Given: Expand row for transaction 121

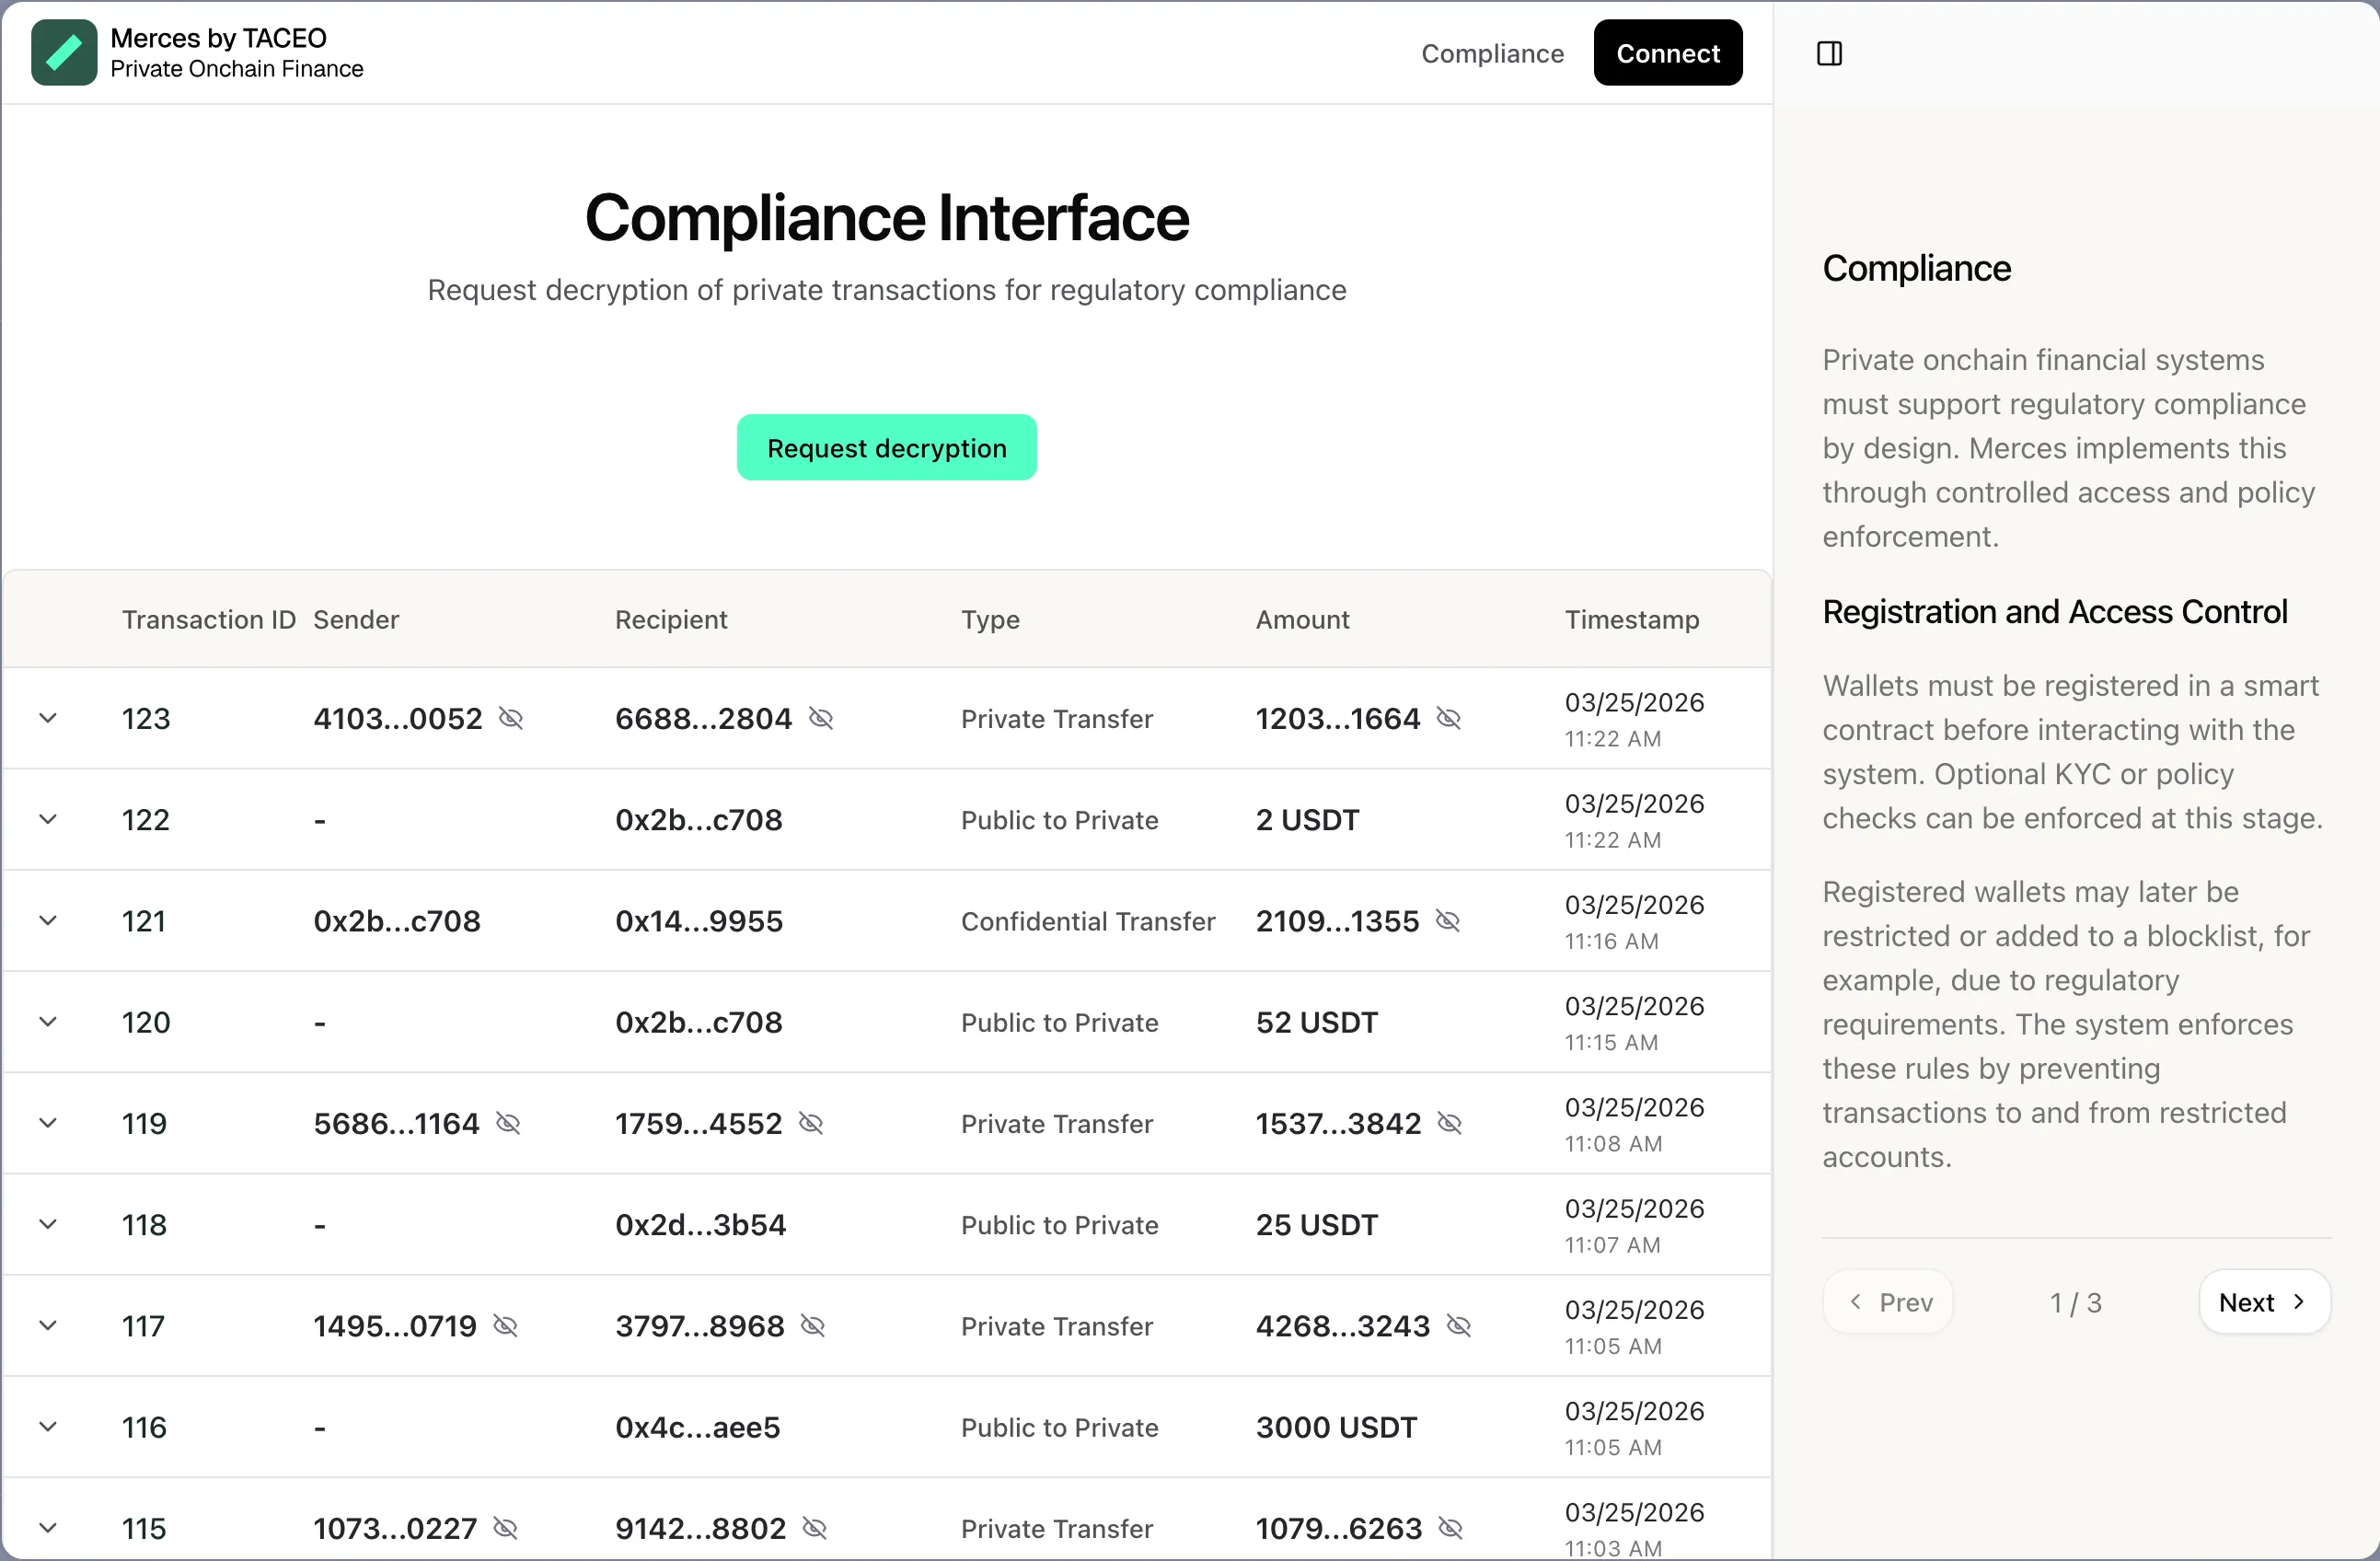Looking at the screenshot, I should (48, 920).
